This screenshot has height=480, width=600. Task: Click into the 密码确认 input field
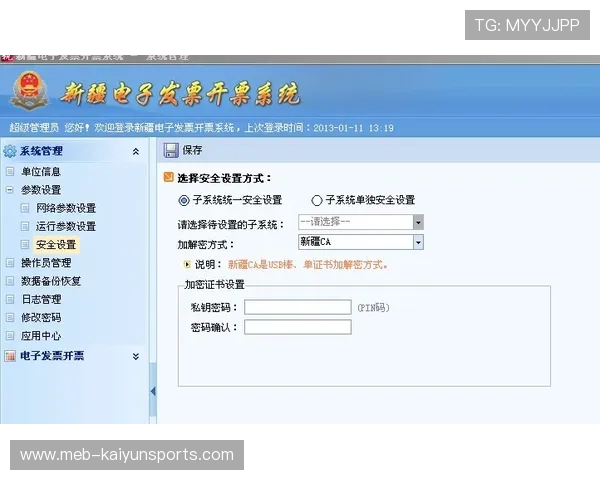(x=298, y=327)
